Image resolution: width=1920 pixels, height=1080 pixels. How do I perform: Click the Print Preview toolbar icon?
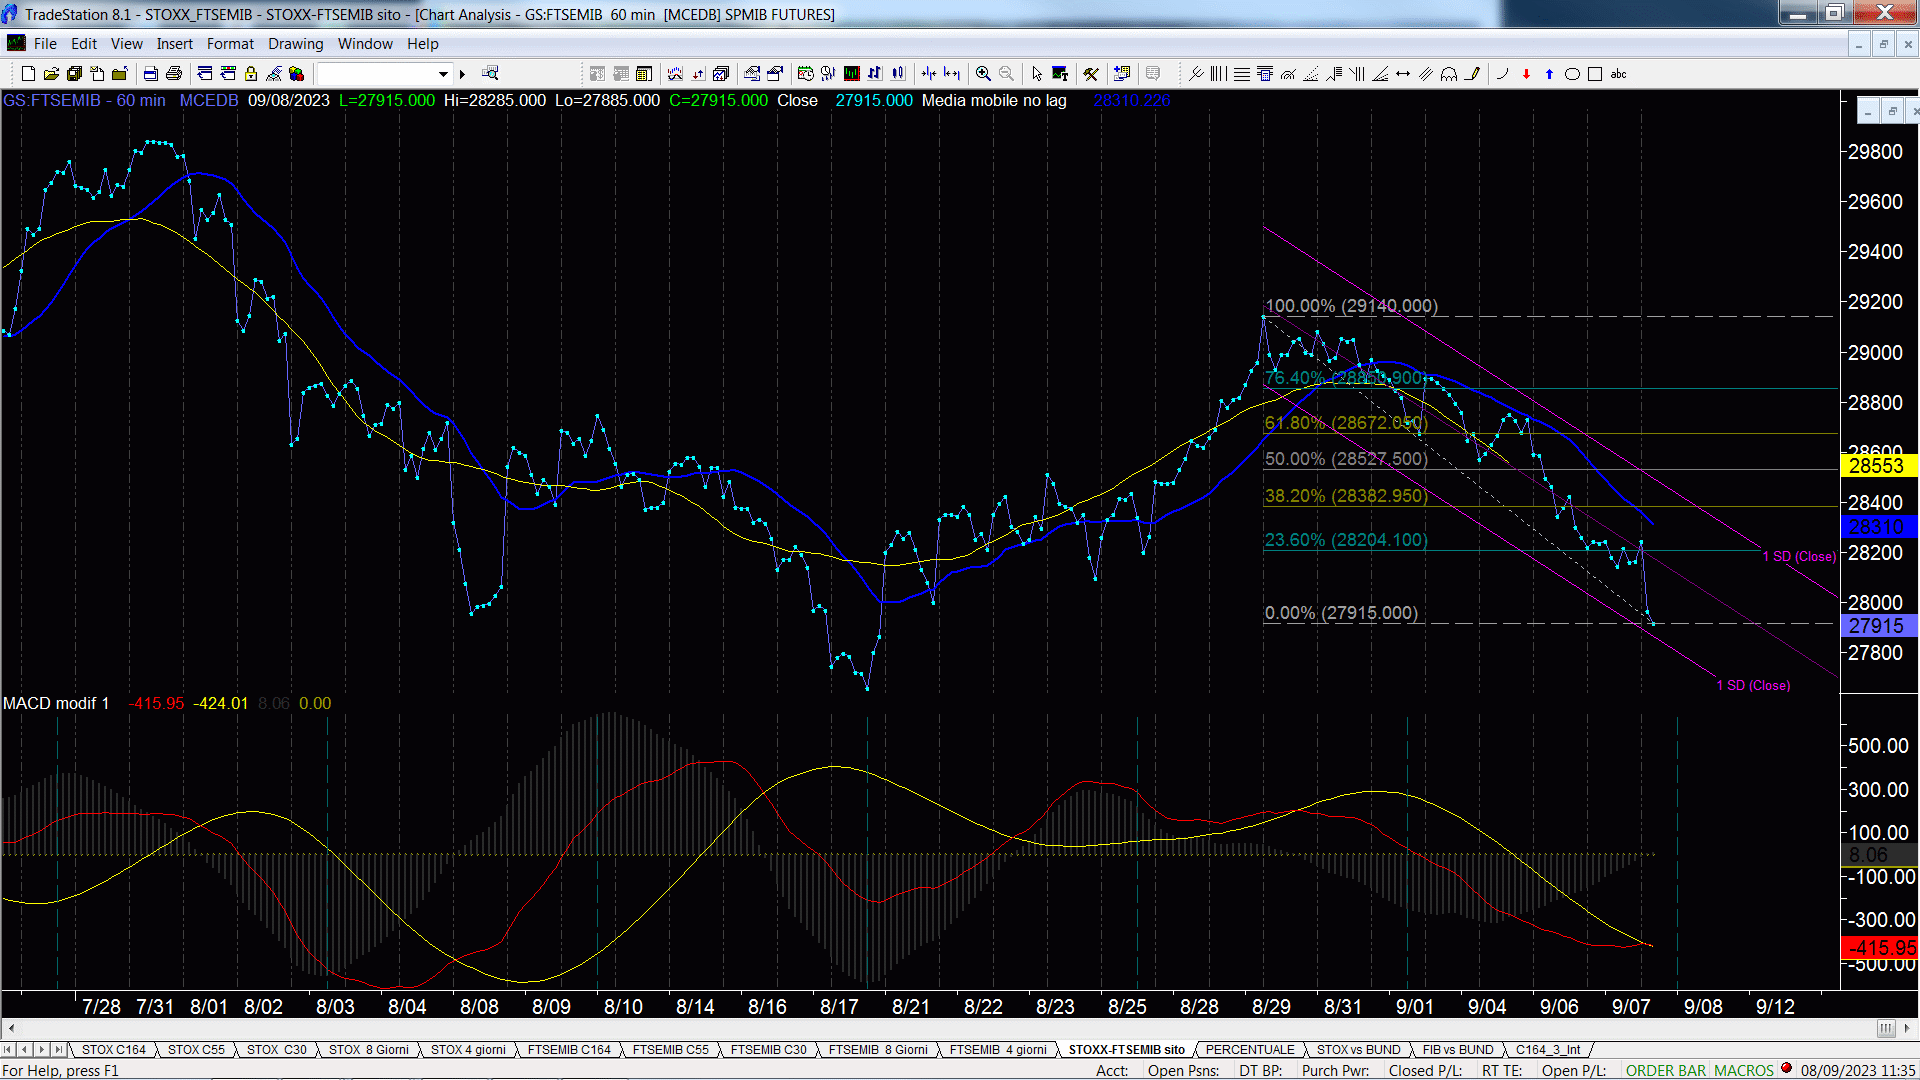click(150, 74)
